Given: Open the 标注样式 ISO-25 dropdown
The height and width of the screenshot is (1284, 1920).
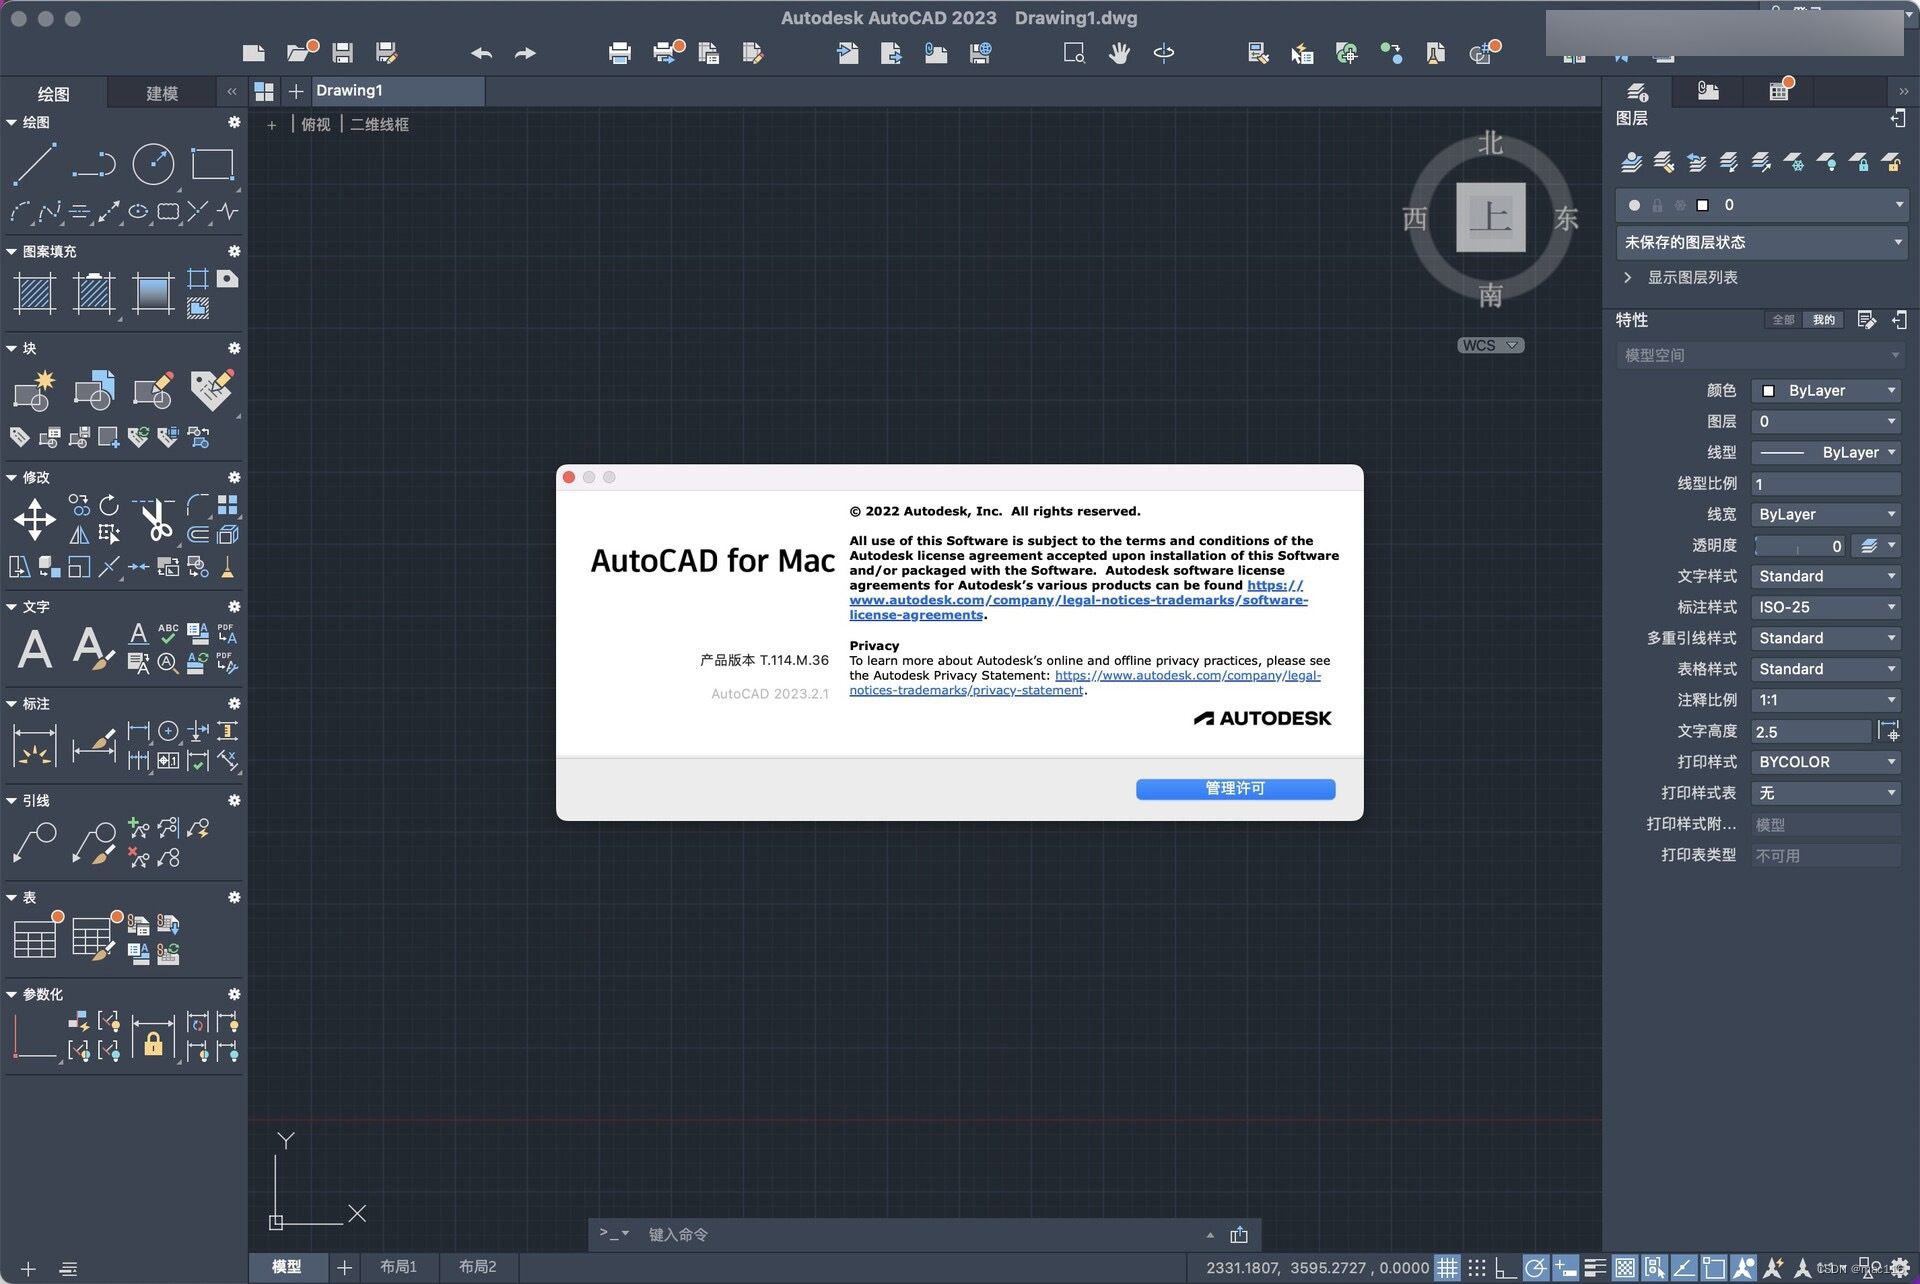Looking at the screenshot, I should click(1826, 607).
